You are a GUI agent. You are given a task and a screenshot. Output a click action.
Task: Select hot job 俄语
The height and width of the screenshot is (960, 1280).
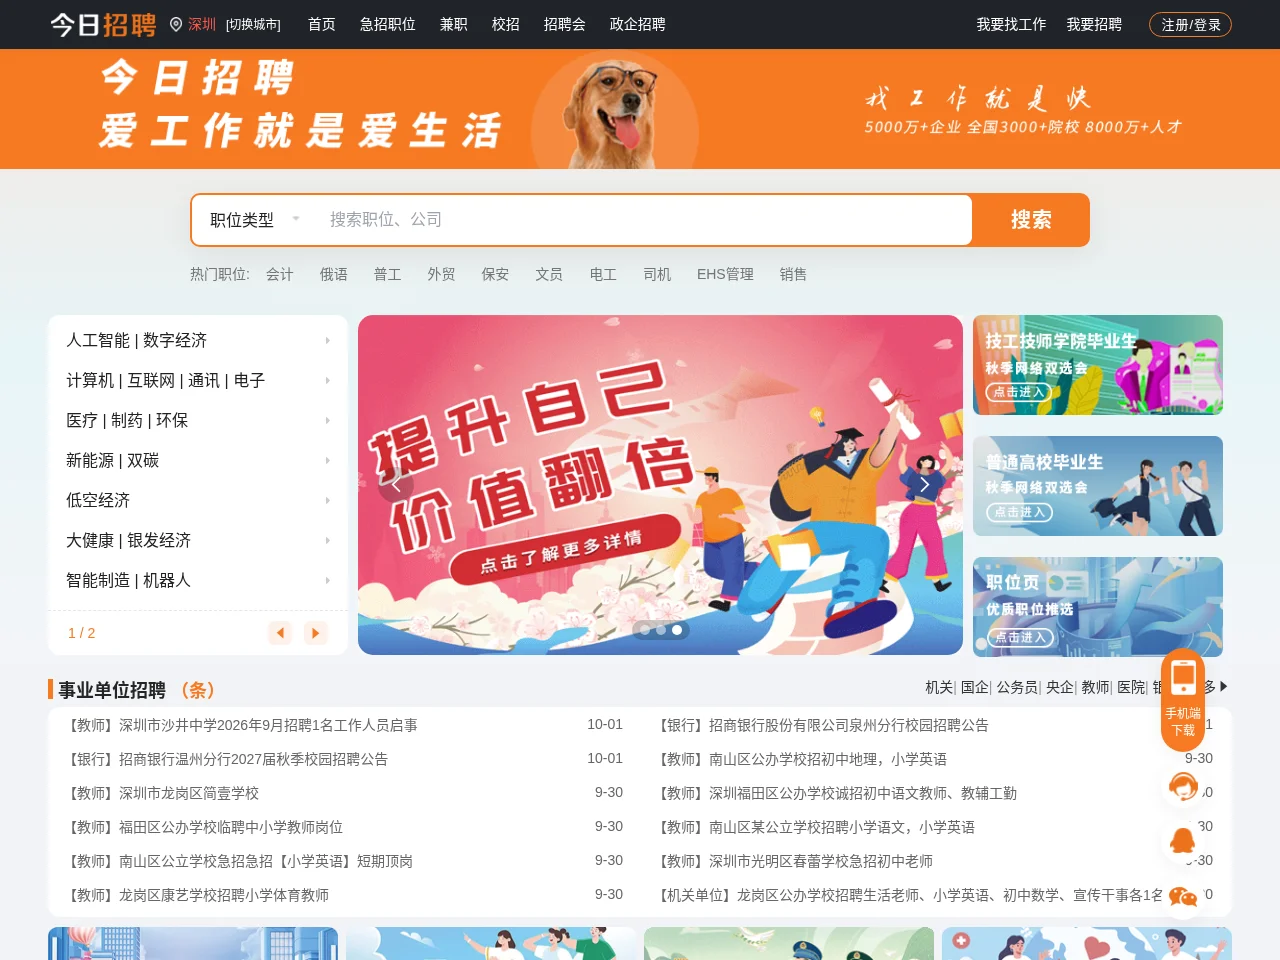pyautogui.click(x=334, y=274)
